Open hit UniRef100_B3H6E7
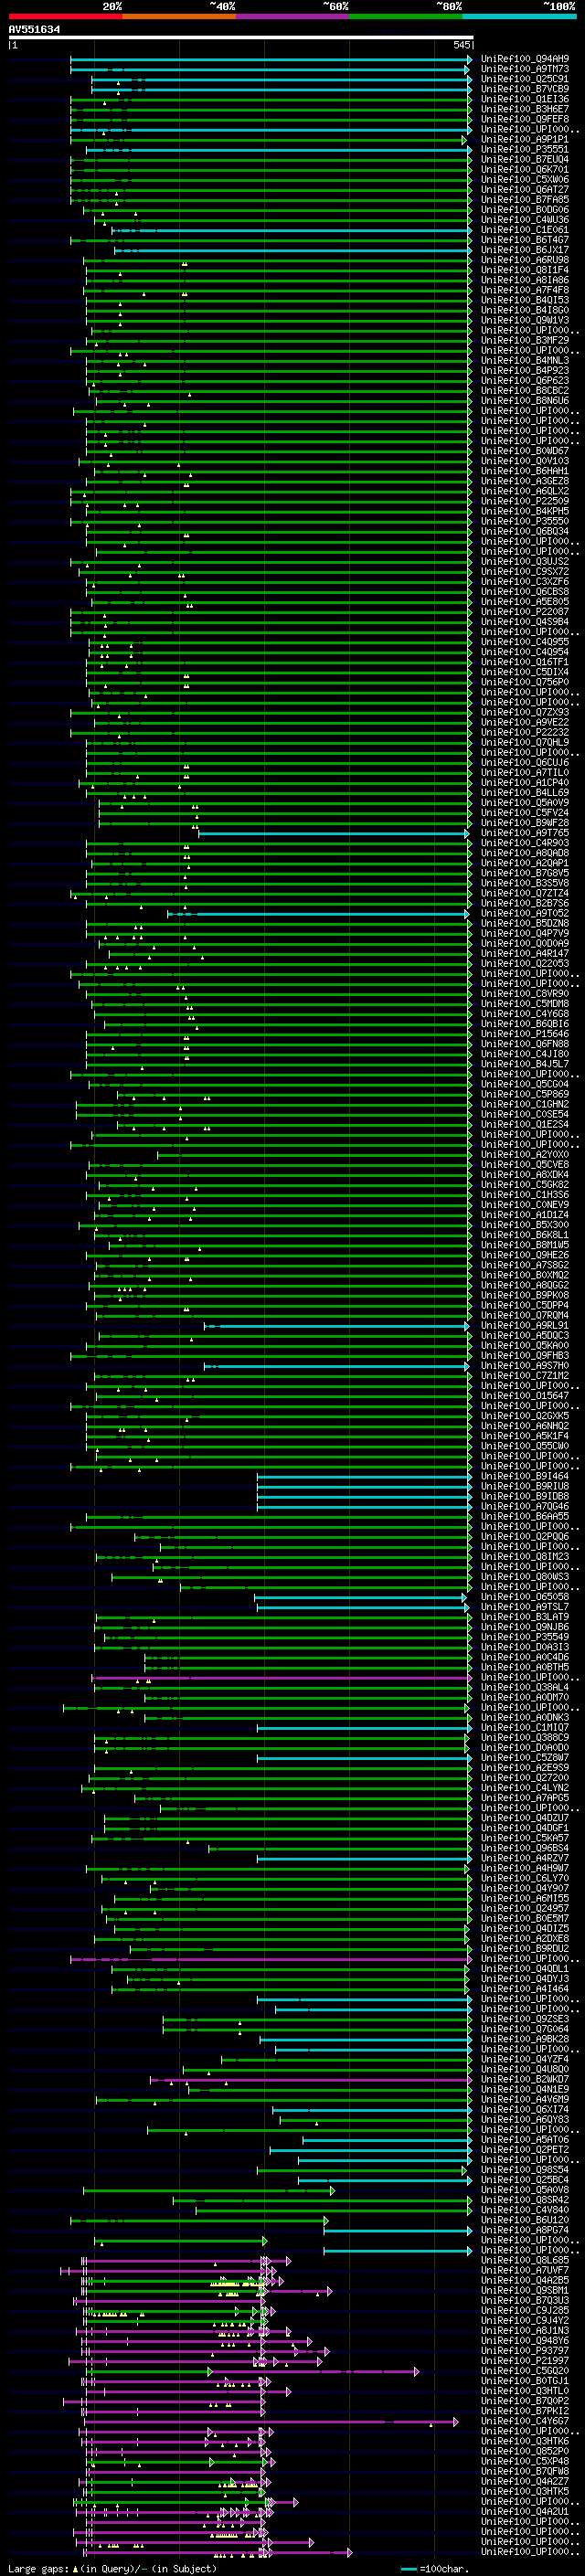Screen dimensions: 585x2576 click(525, 109)
